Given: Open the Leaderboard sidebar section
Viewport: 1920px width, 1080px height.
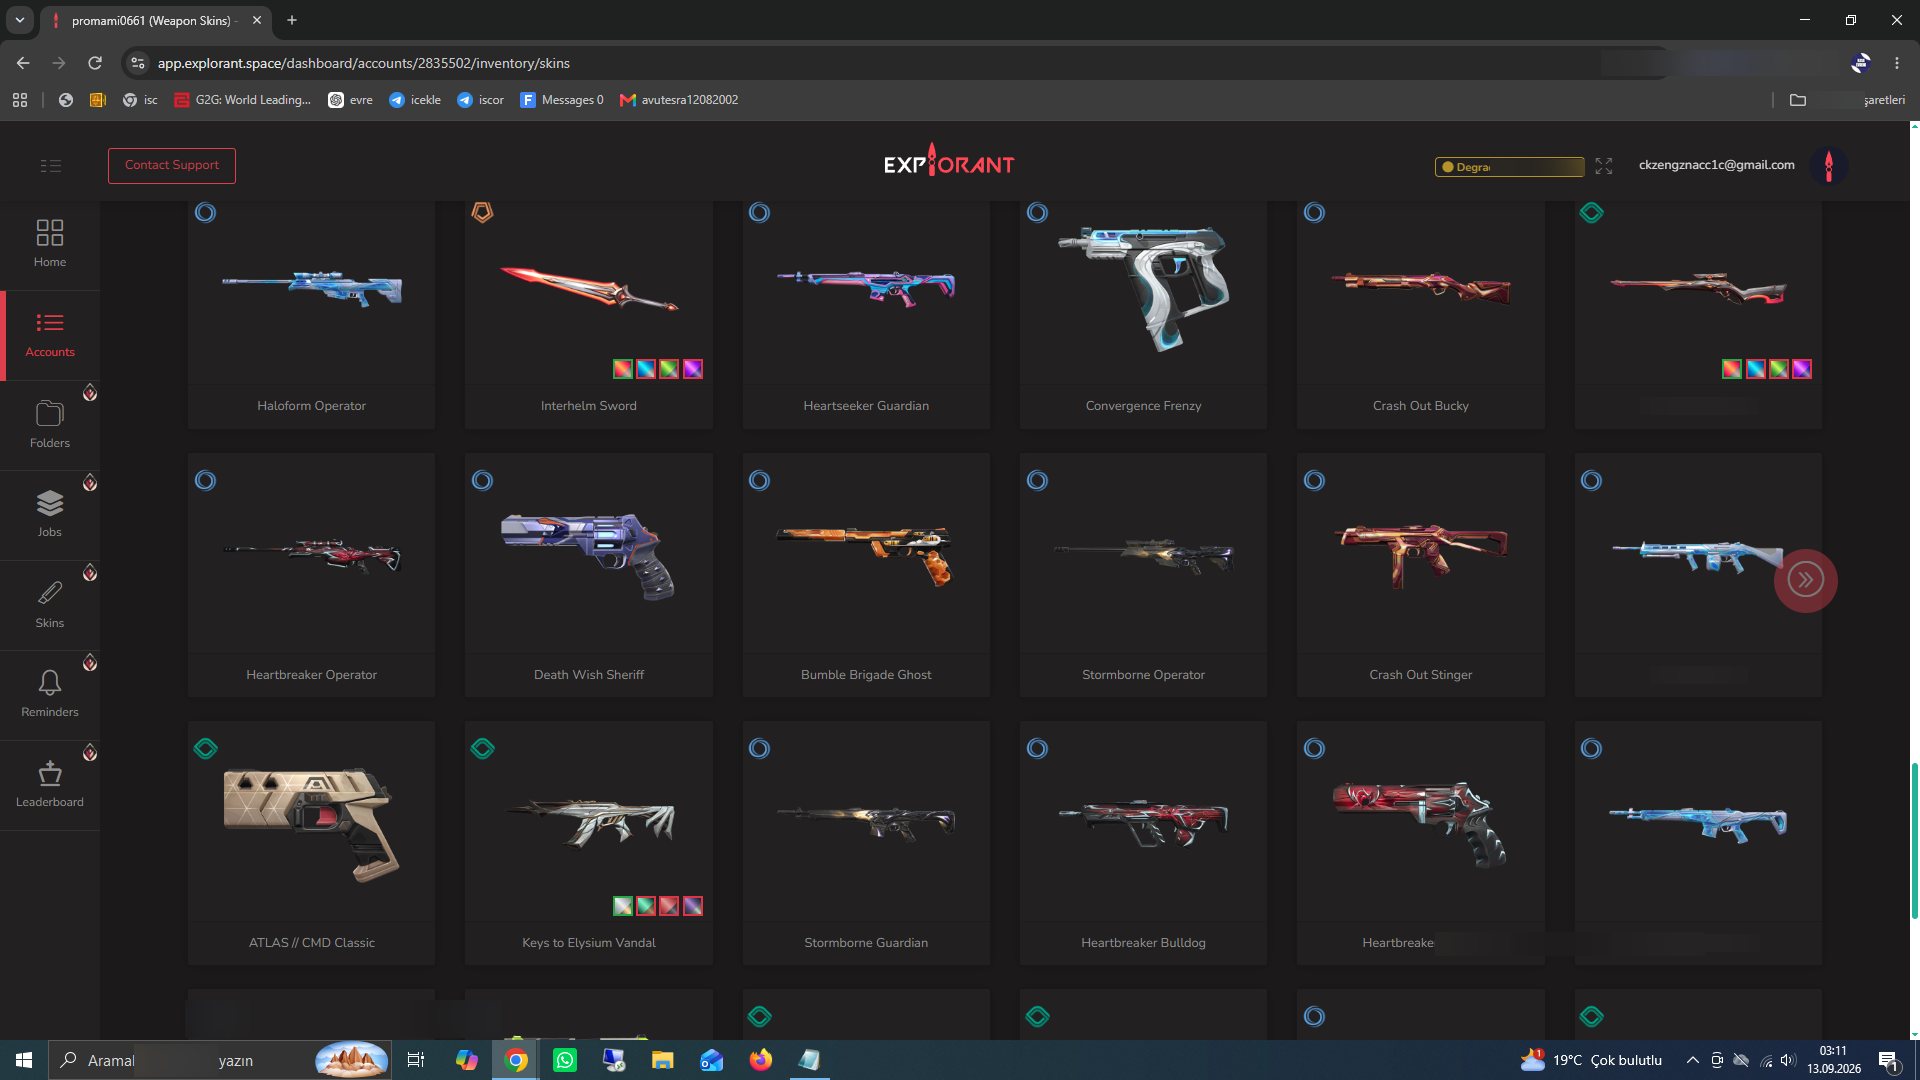Looking at the screenshot, I should [x=50, y=785].
